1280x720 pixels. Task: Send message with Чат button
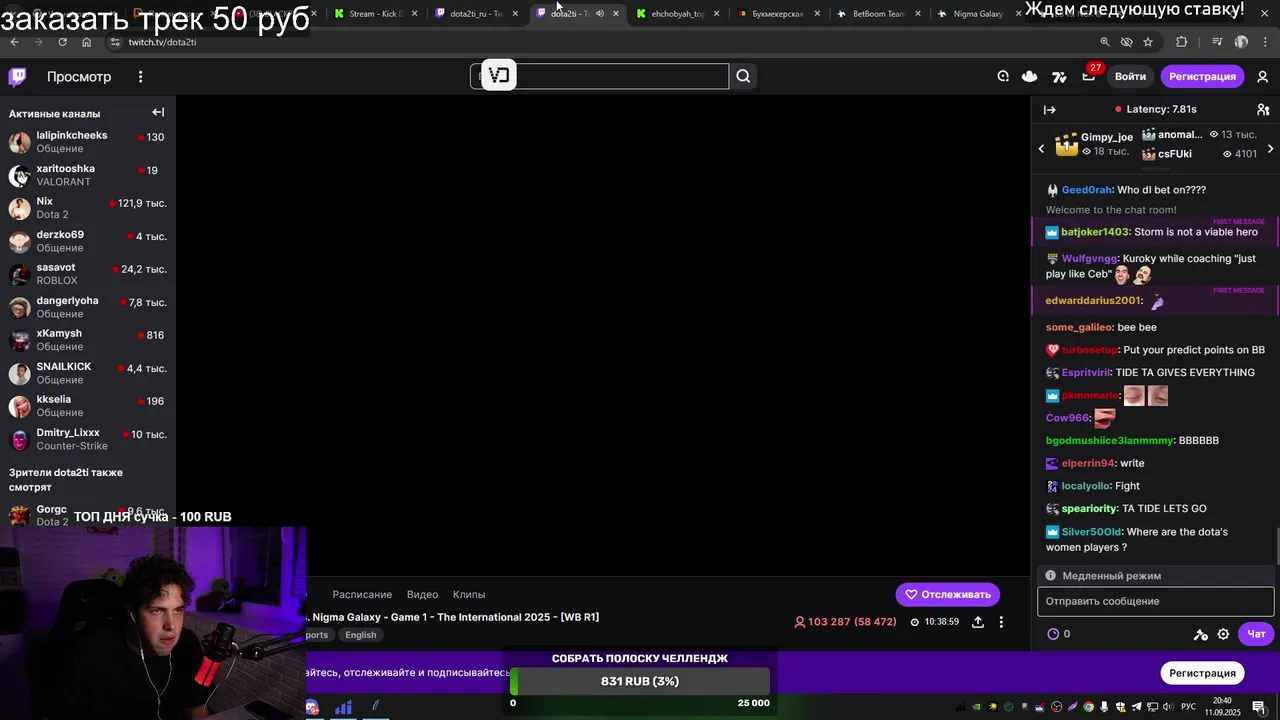click(1256, 634)
